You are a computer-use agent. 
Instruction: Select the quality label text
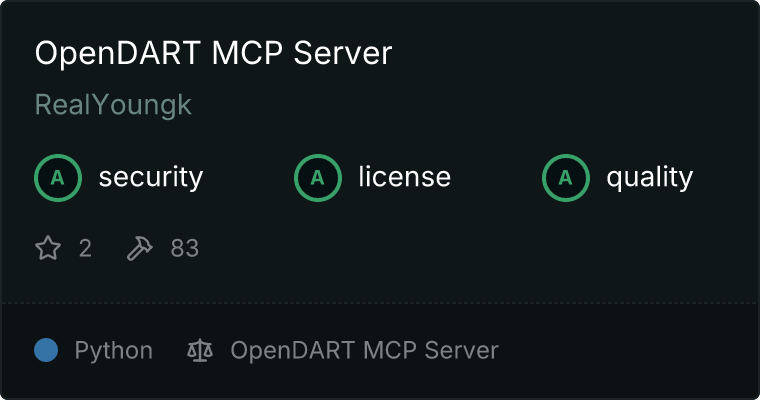pos(649,178)
